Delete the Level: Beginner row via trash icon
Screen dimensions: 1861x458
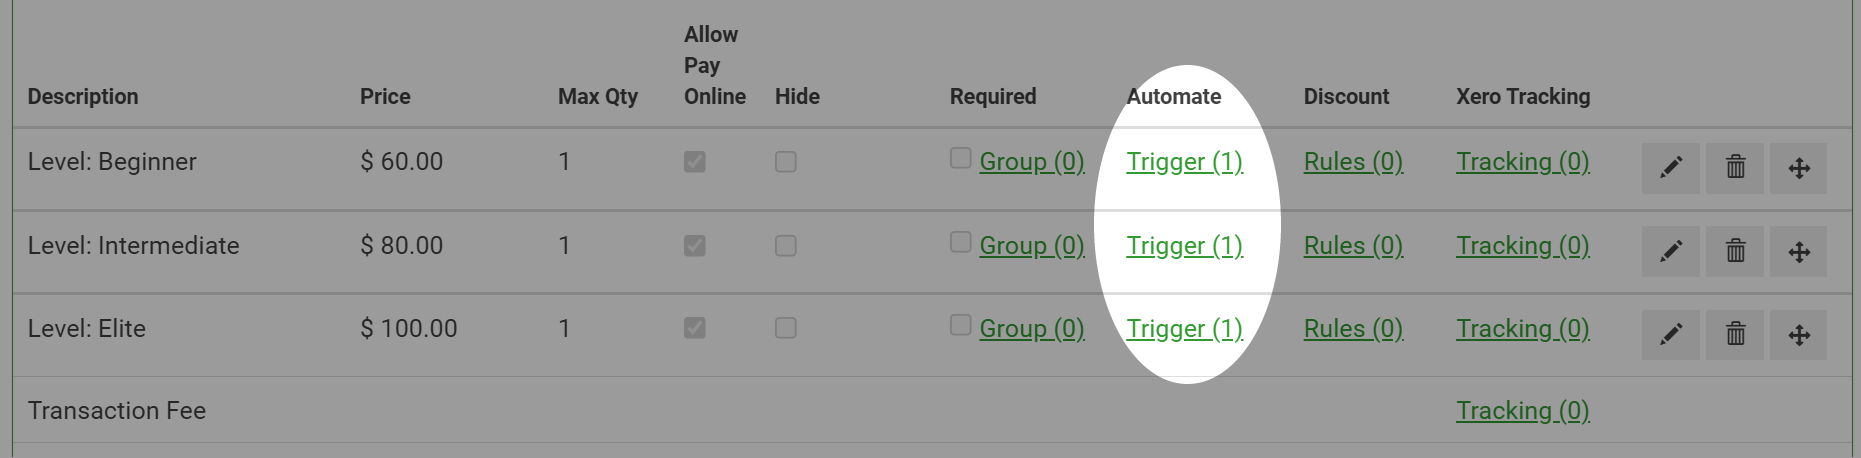[1735, 167]
